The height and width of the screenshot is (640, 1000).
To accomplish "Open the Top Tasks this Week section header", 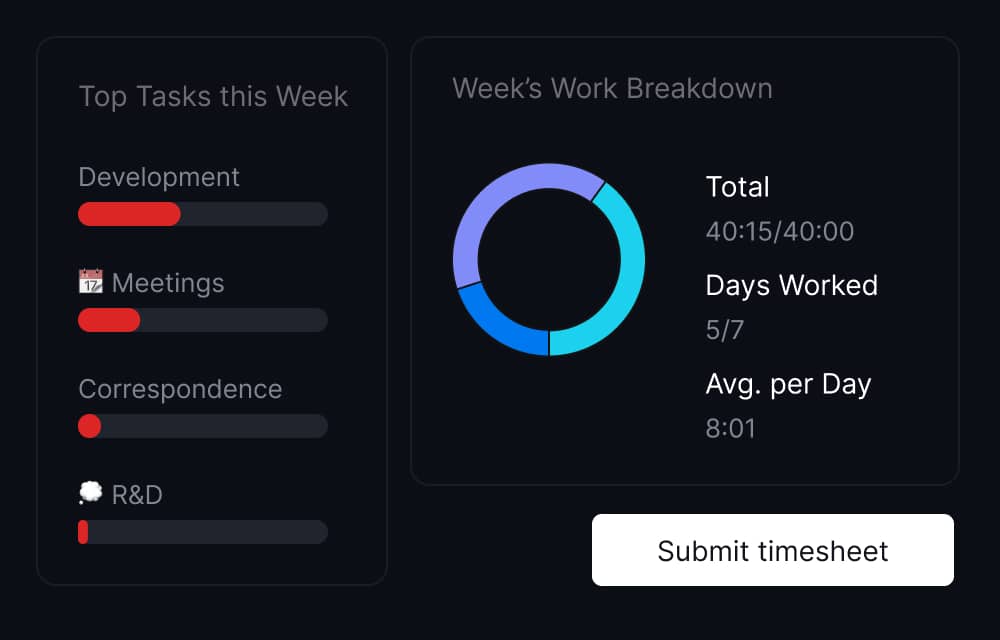I will 213,97.
